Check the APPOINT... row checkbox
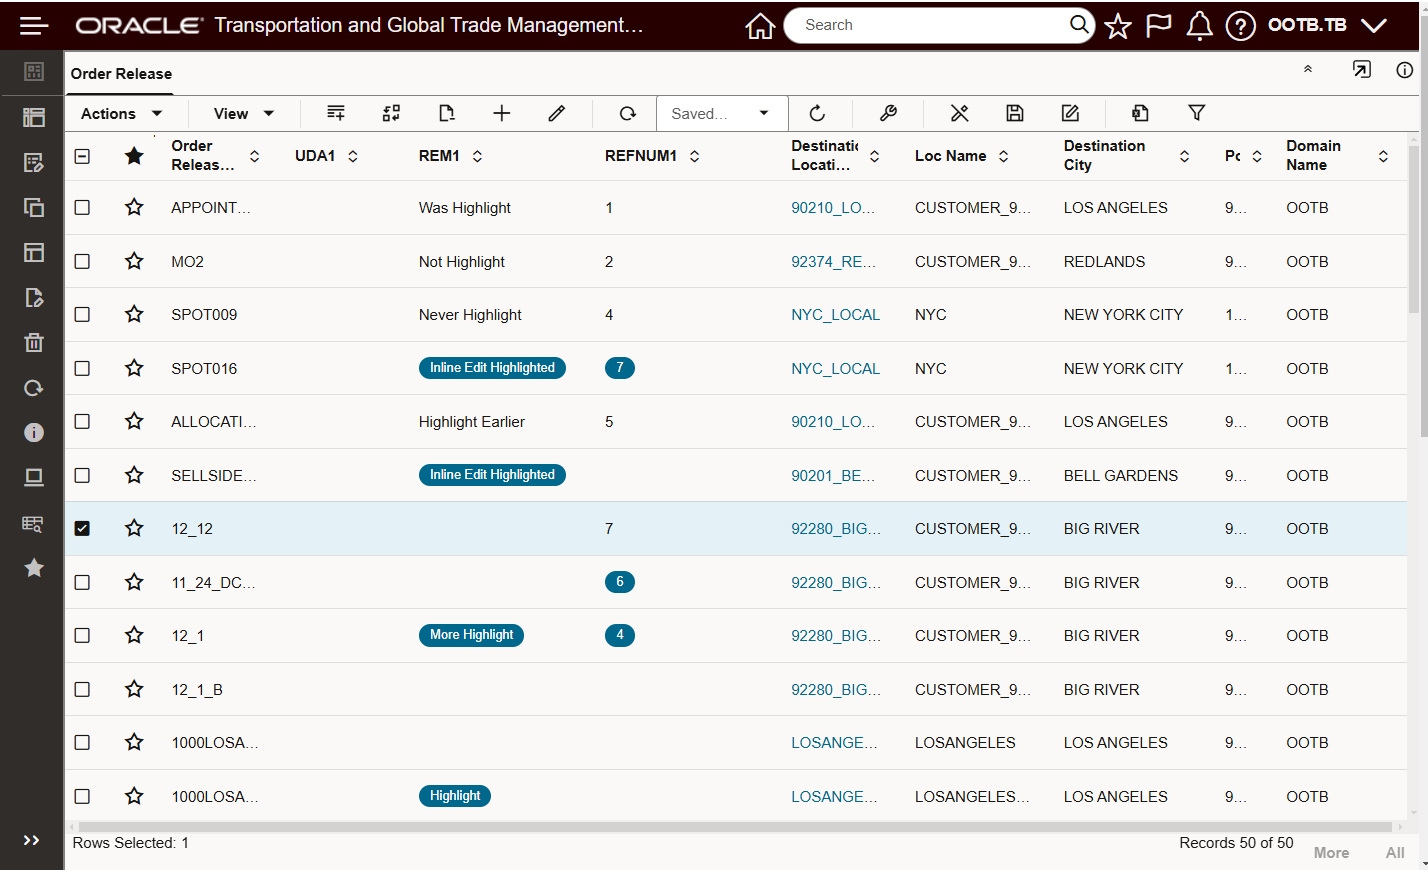Image resolution: width=1428 pixels, height=870 pixels. pos(82,207)
